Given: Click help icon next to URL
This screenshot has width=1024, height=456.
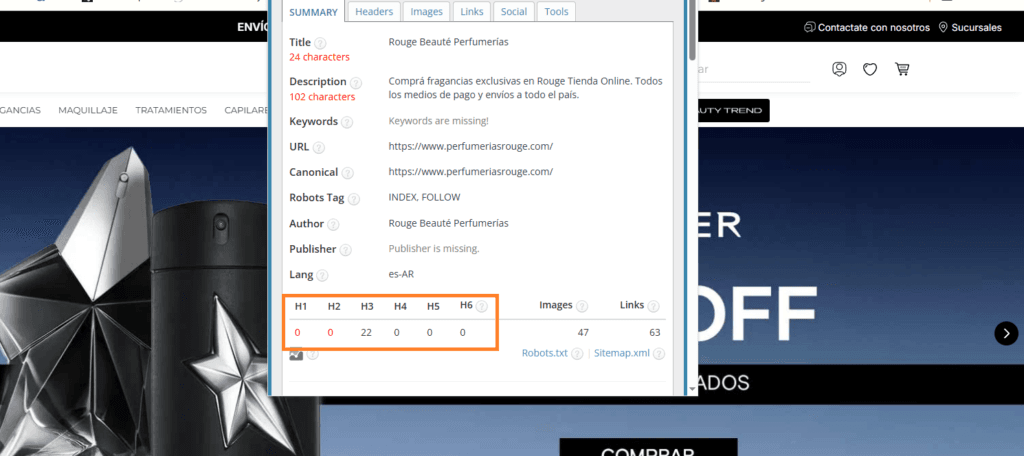Looking at the screenshot, I should coord(319,148).
